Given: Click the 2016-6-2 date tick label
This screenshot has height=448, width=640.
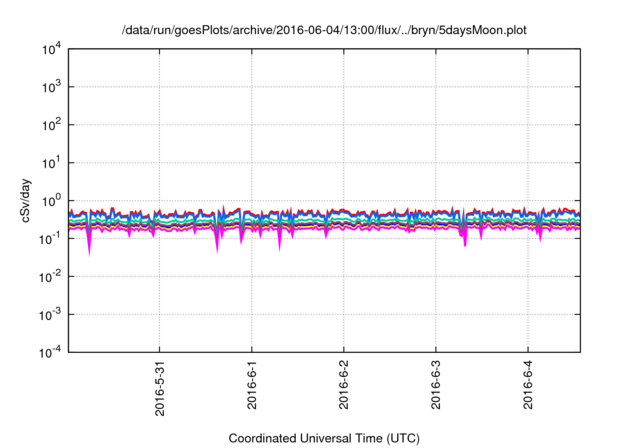Looking at the screenshot, I should (344, 384).
